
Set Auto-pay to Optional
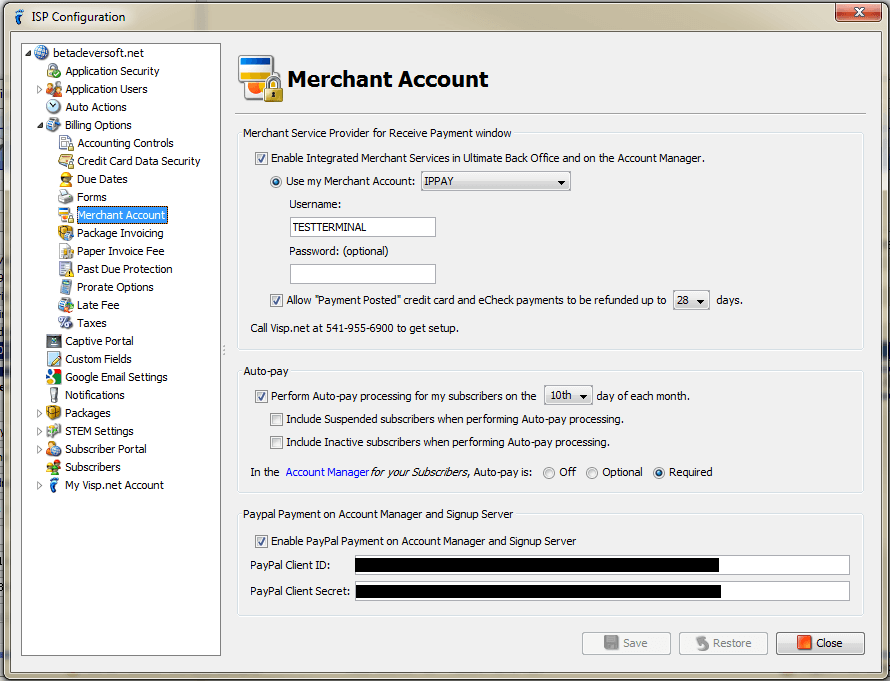592,473
